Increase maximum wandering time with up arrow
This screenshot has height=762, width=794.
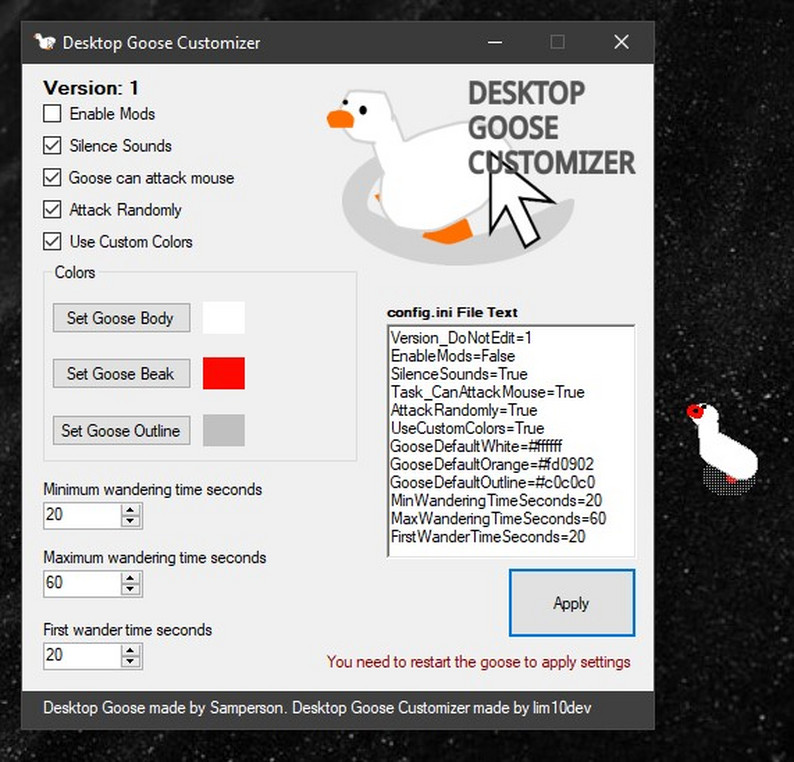(x=131, y=578)
